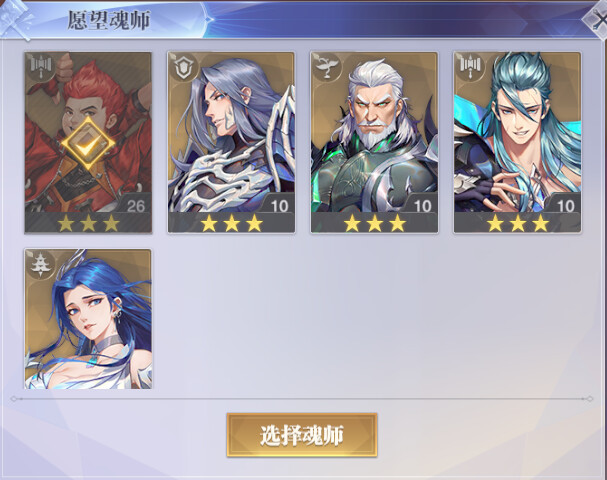Click the hammer emblem beside the panel title

(16, 21)
